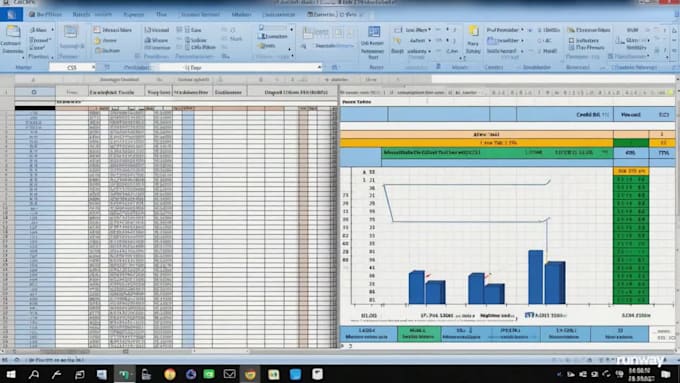Select the tallest blue bar in the chart
This screenshot has height=383, width=680.
[x=536, y=277]
